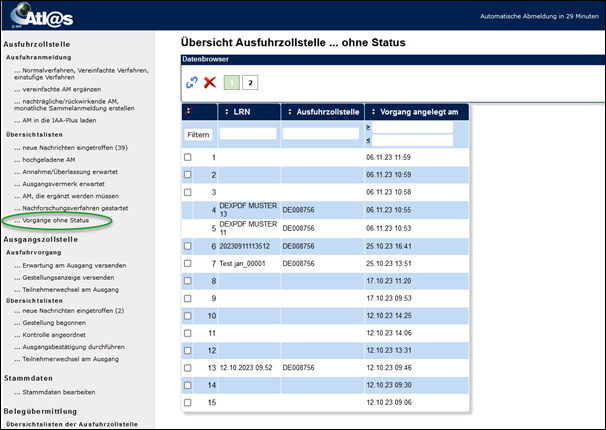Image resolution: width=606 pixels, height=430 pixels.
Task: Toggle the checkbox for row 13
Action: click(188, 368)
